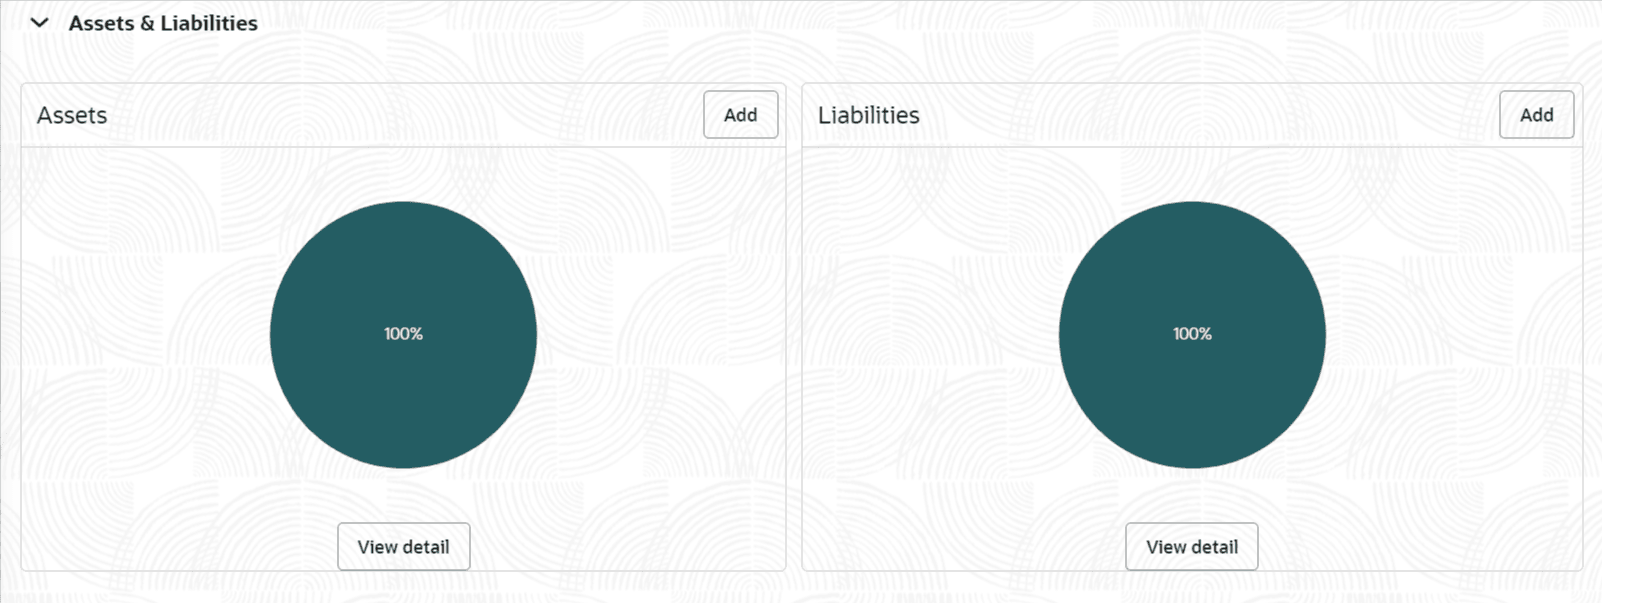Click the top edge of Assets pie
The image size is (1650, 603).
pos(403,207)
